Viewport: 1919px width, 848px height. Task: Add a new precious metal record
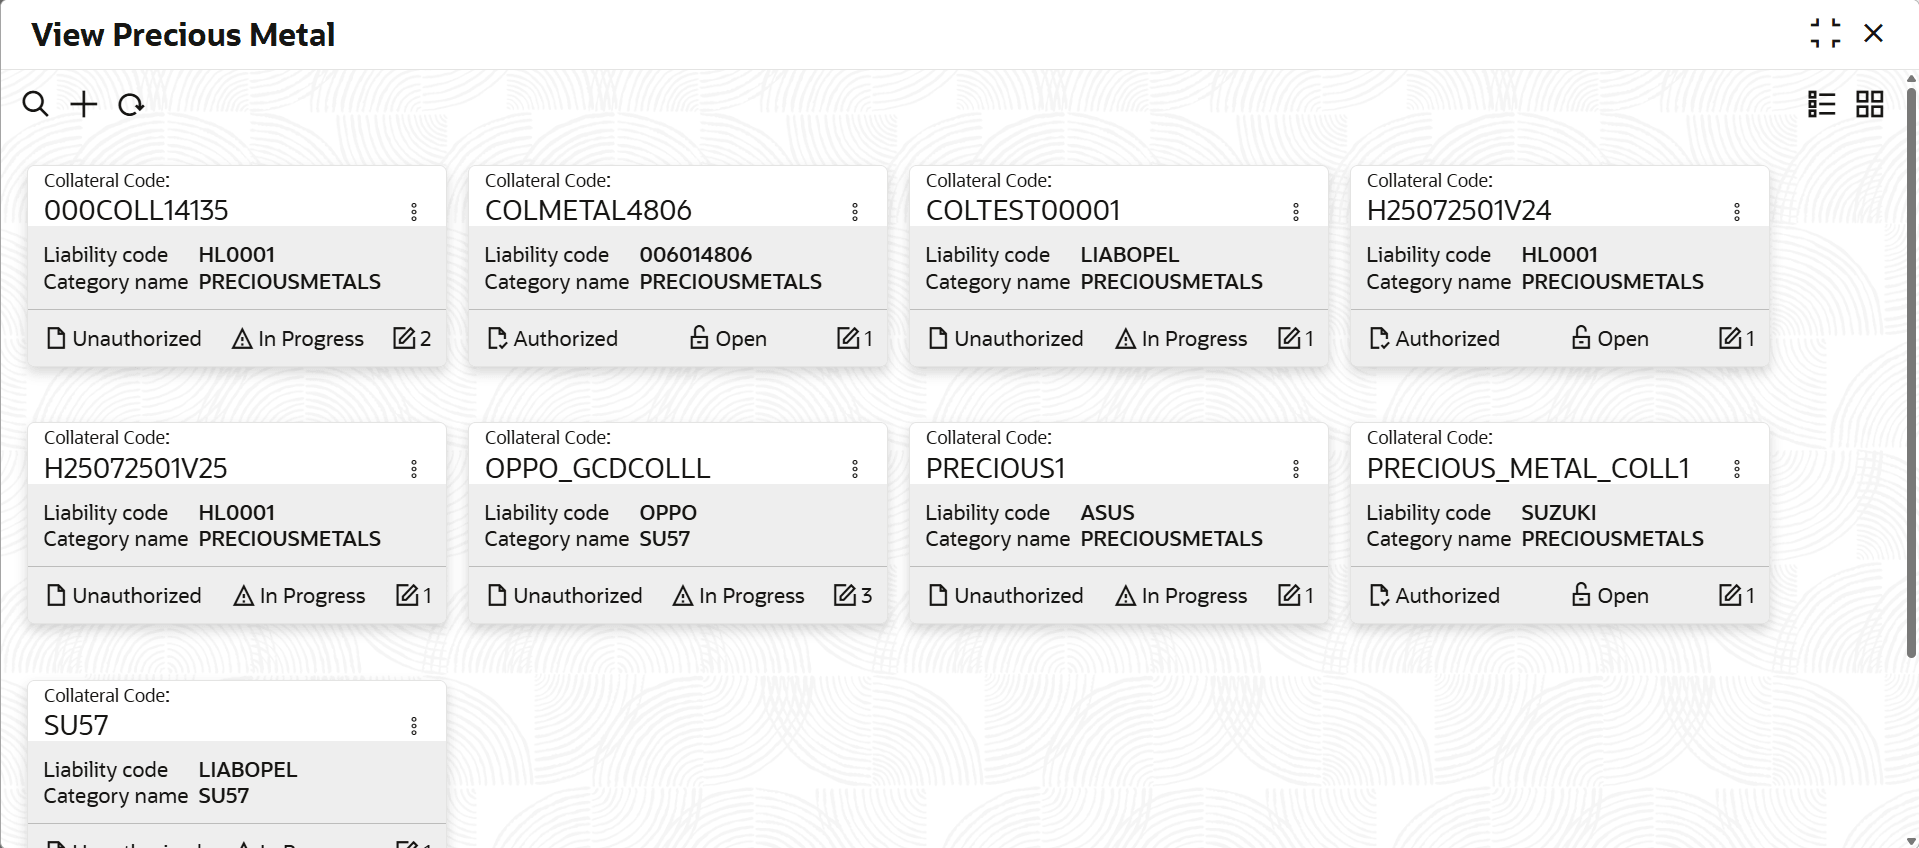point(84,104)
